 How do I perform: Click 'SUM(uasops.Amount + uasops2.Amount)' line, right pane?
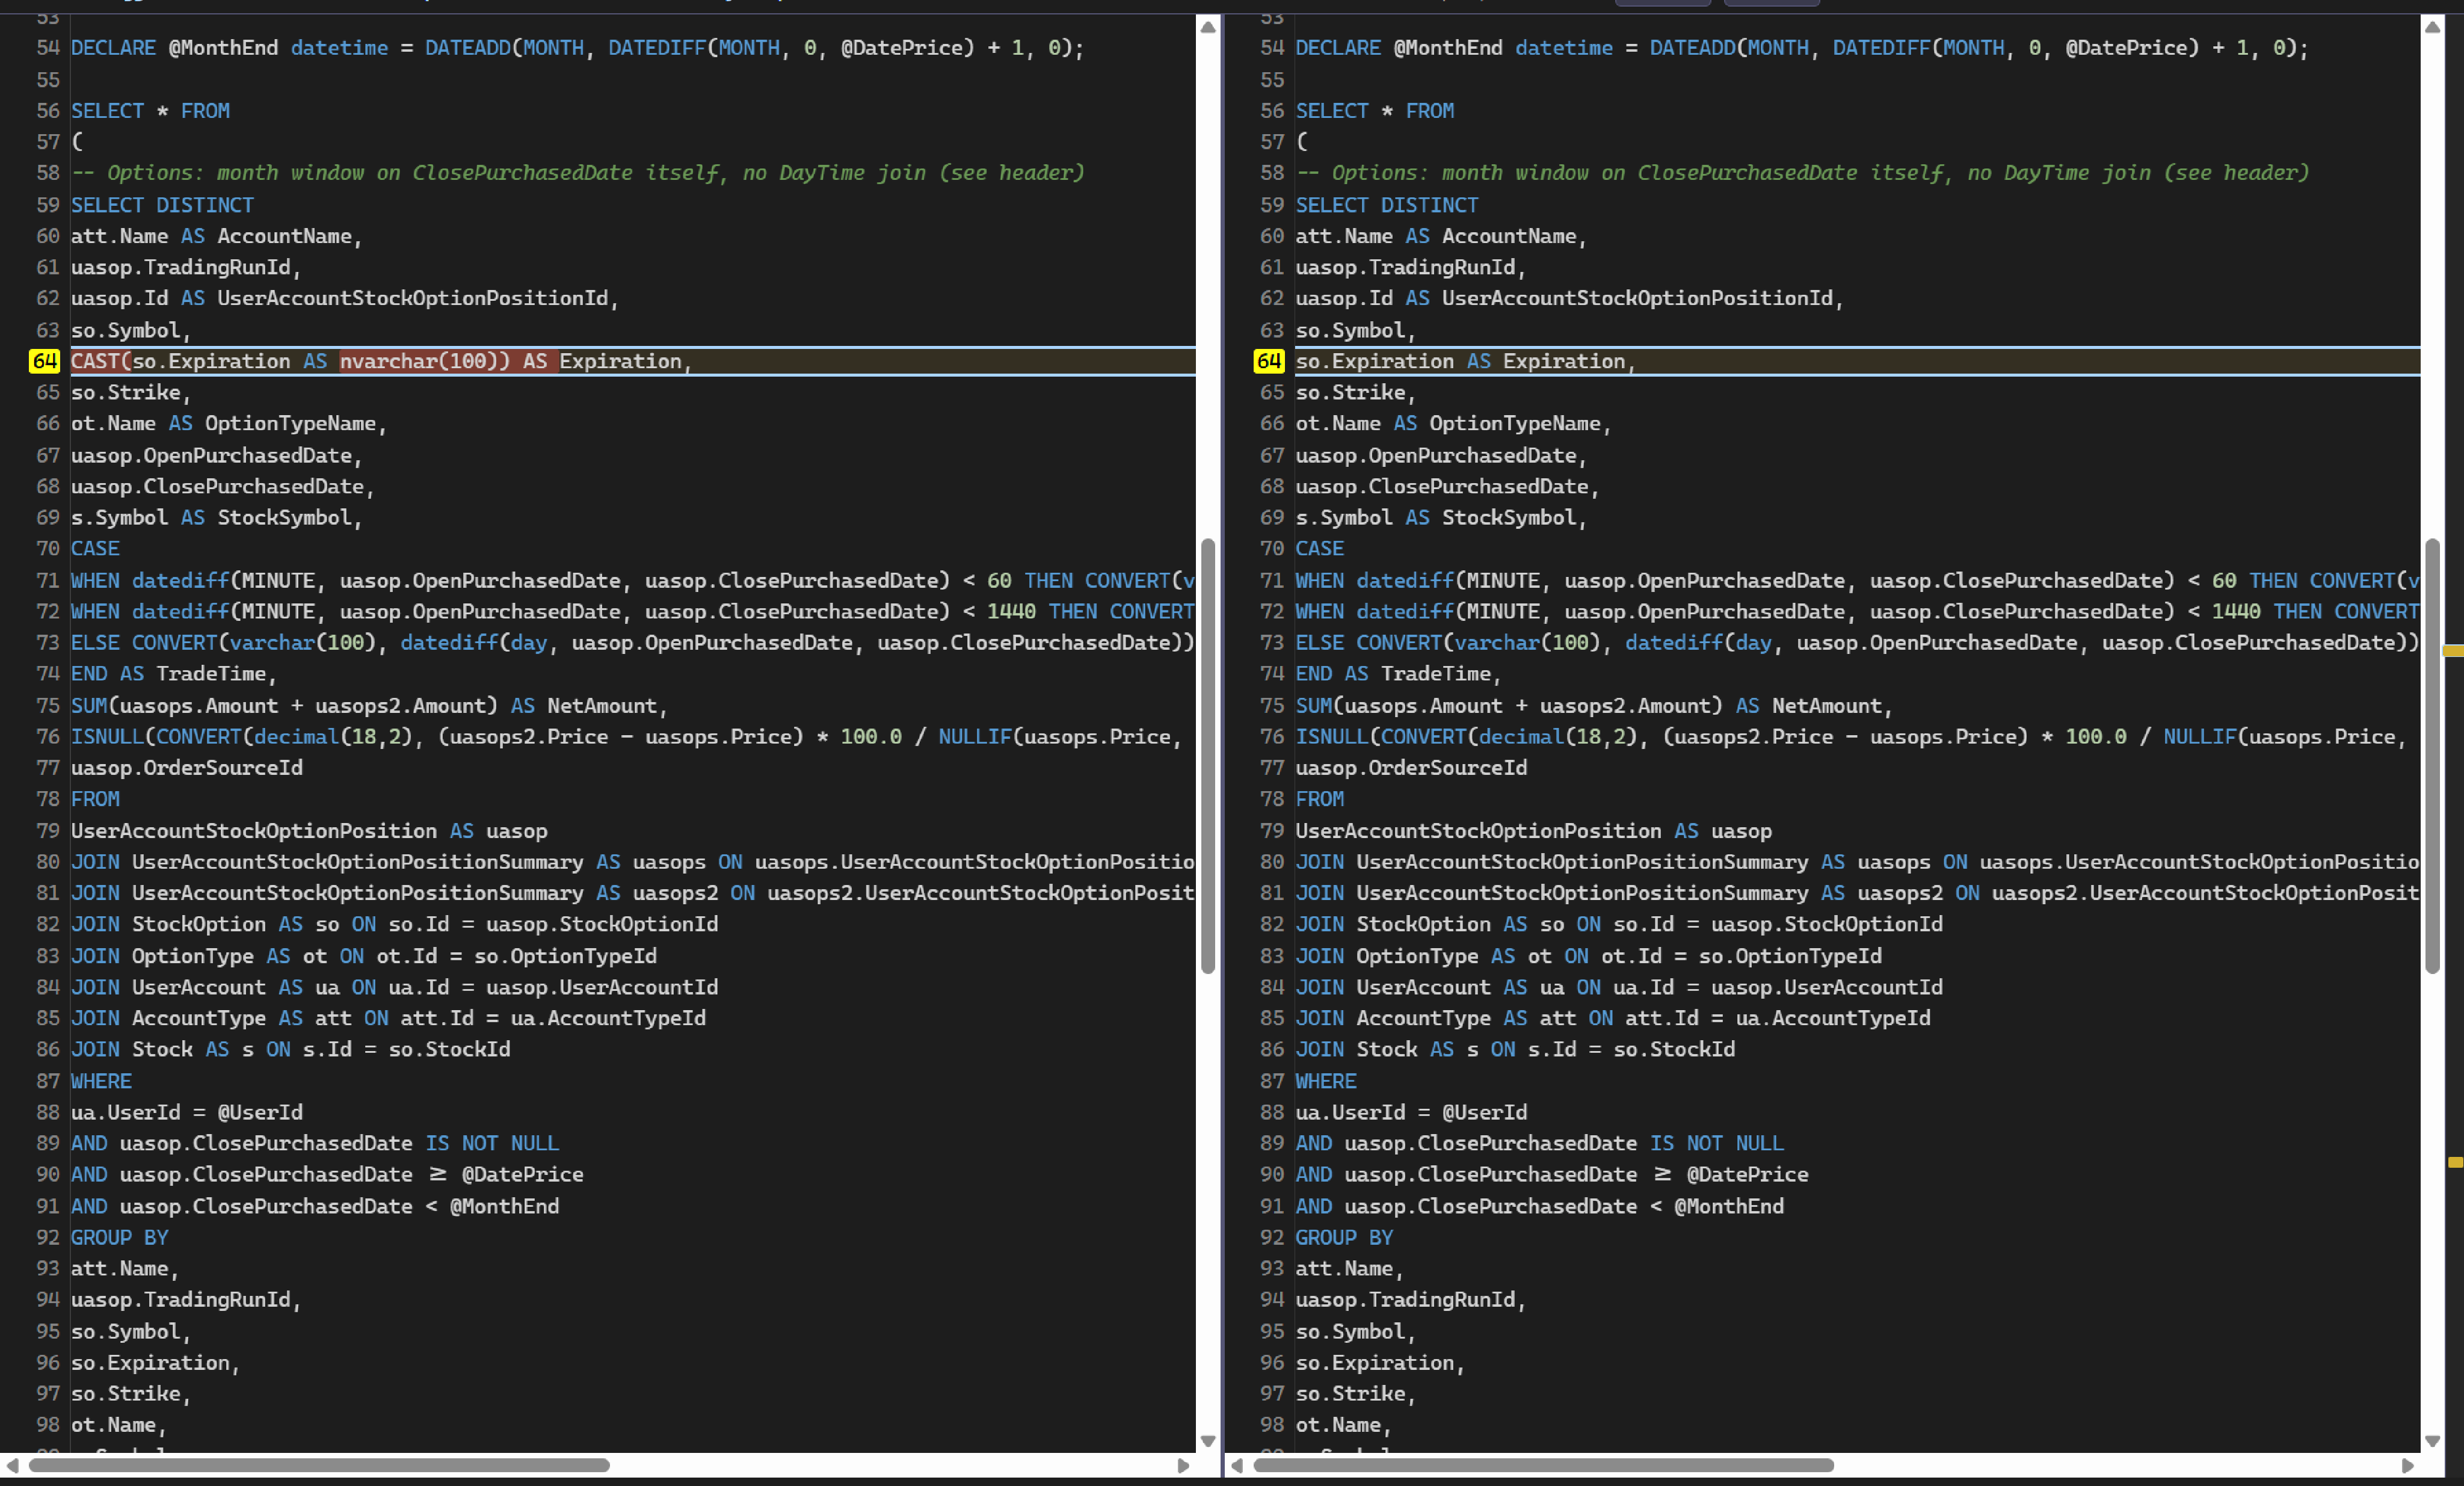(x=1594, y=706)
